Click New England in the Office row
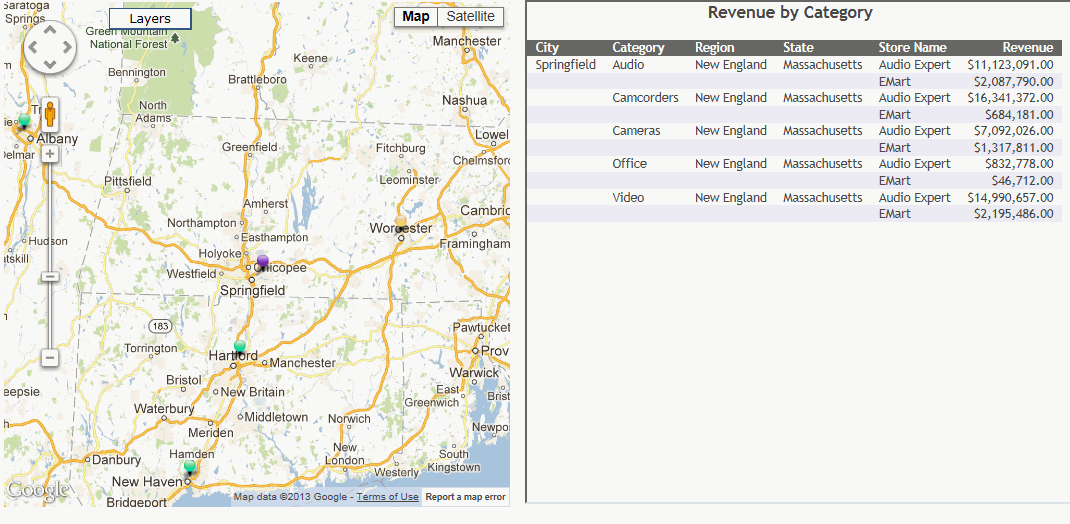The height and width of the screenshot is (524, 1070). [731, 164]
